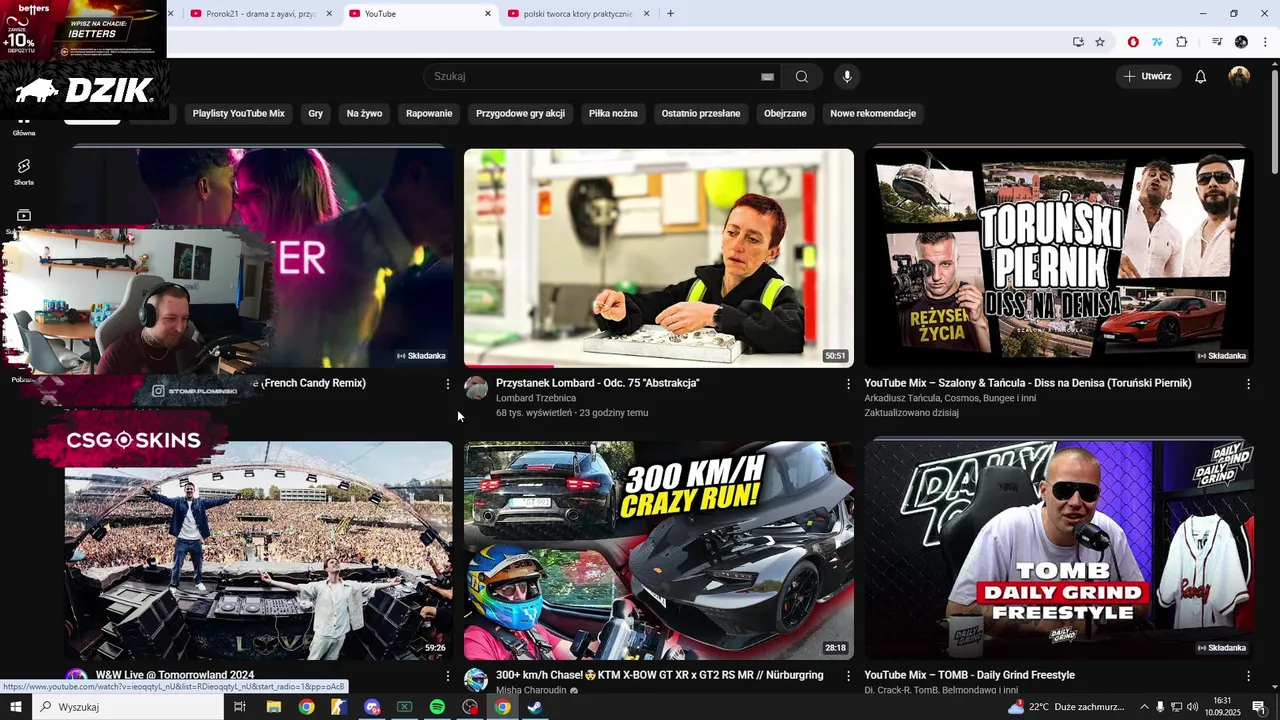The height and width of the screenshot is (720, 1280).
Task: Open Windows Task View
Action: click(240, 707)
